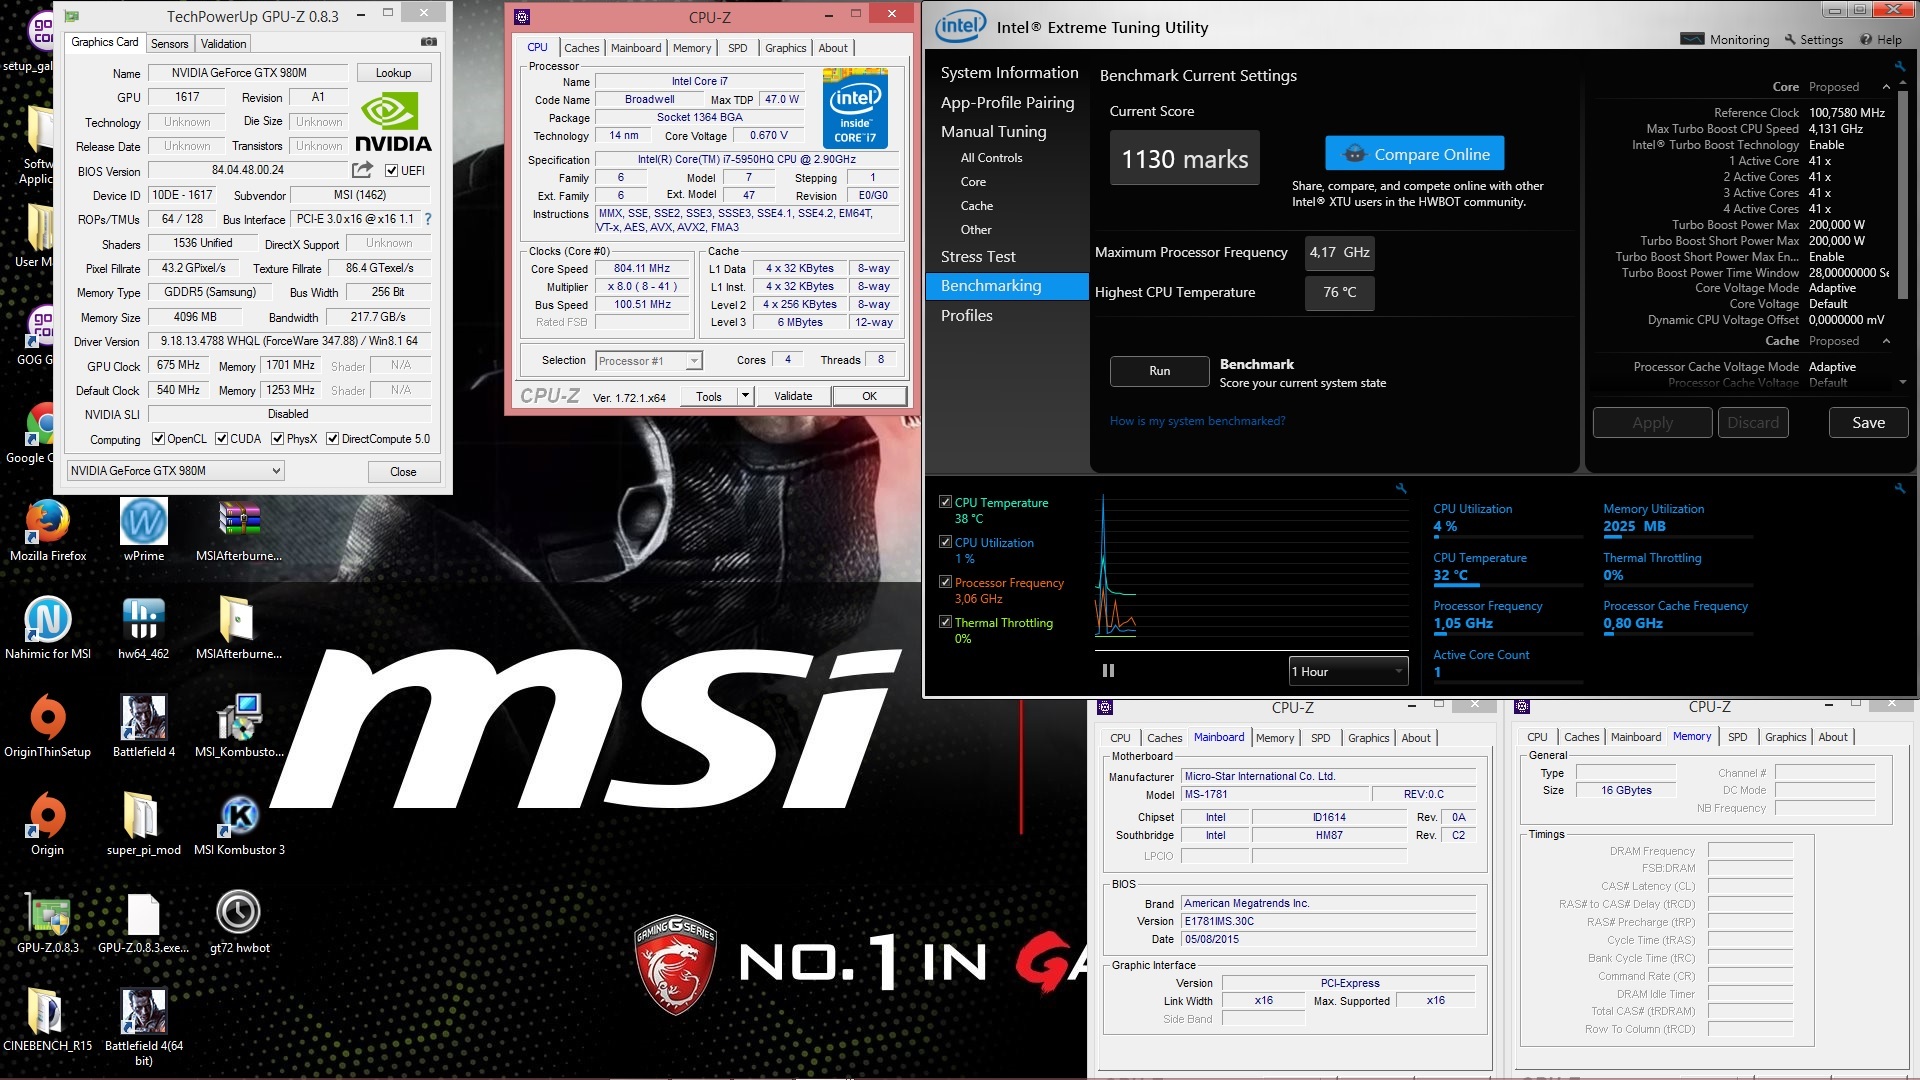Select Profiles in XTU sidebar

pos(966,315)
